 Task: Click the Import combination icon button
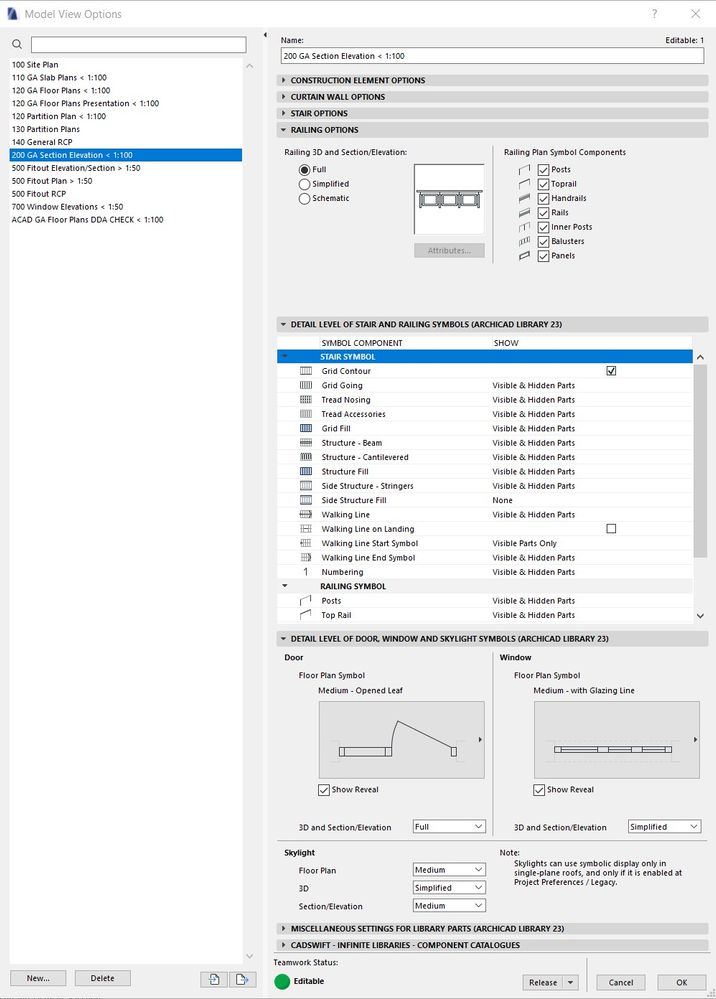(x=214, y=979)
